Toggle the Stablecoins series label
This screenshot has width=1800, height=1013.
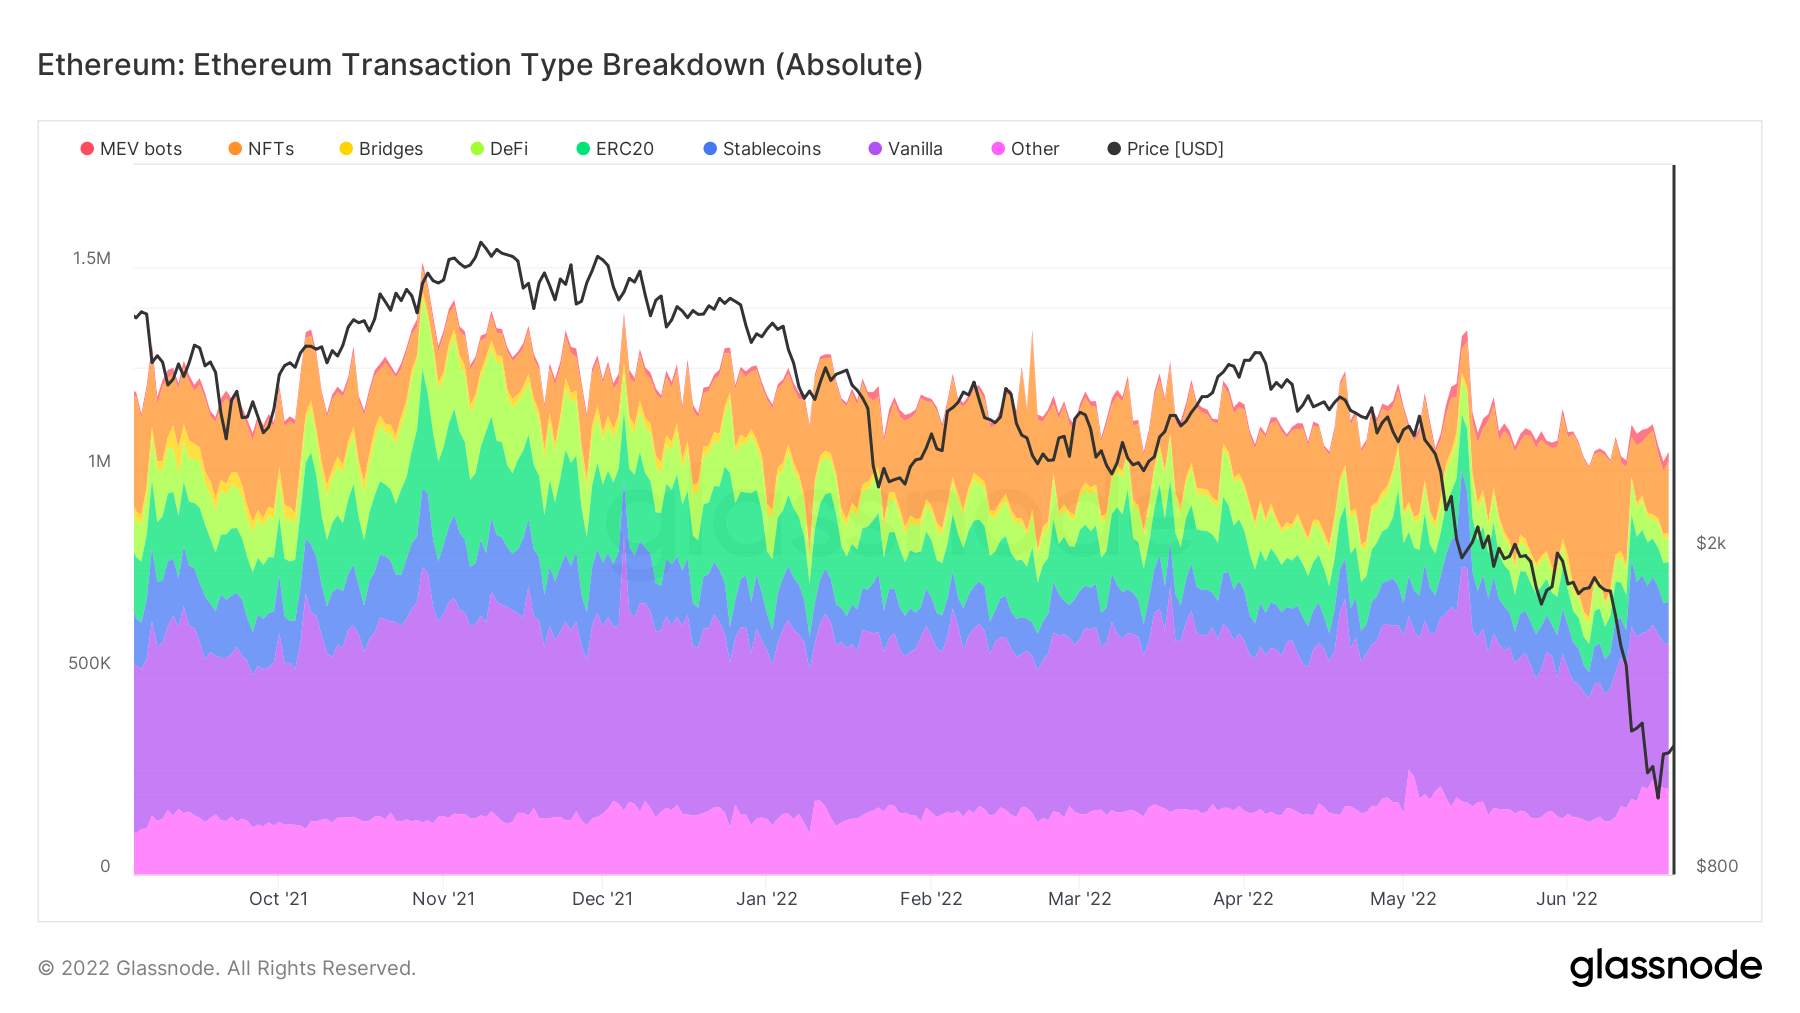click(x=771, y=149)
